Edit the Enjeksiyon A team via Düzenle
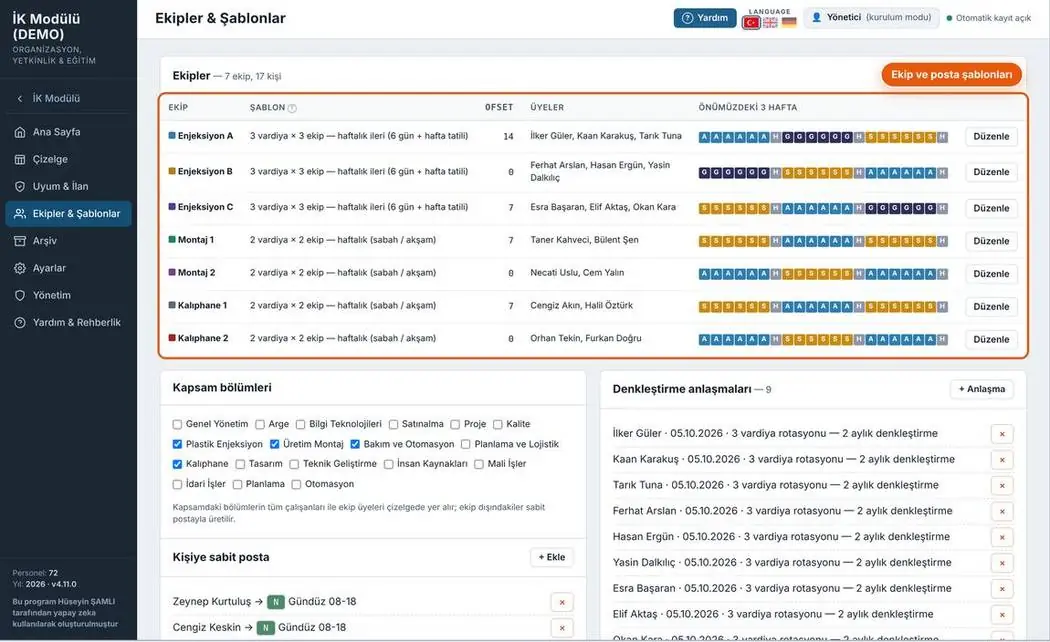 click(991, 137)
